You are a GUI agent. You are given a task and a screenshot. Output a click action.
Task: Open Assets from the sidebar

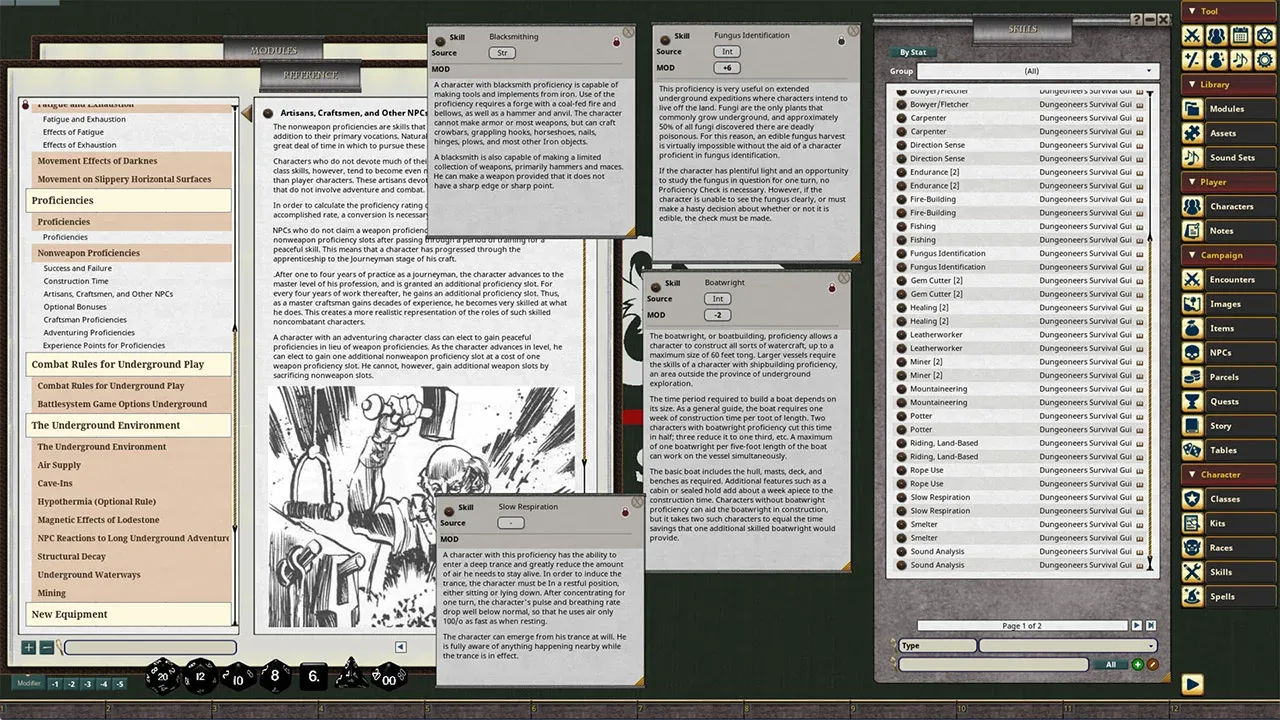pos(1229,133)
